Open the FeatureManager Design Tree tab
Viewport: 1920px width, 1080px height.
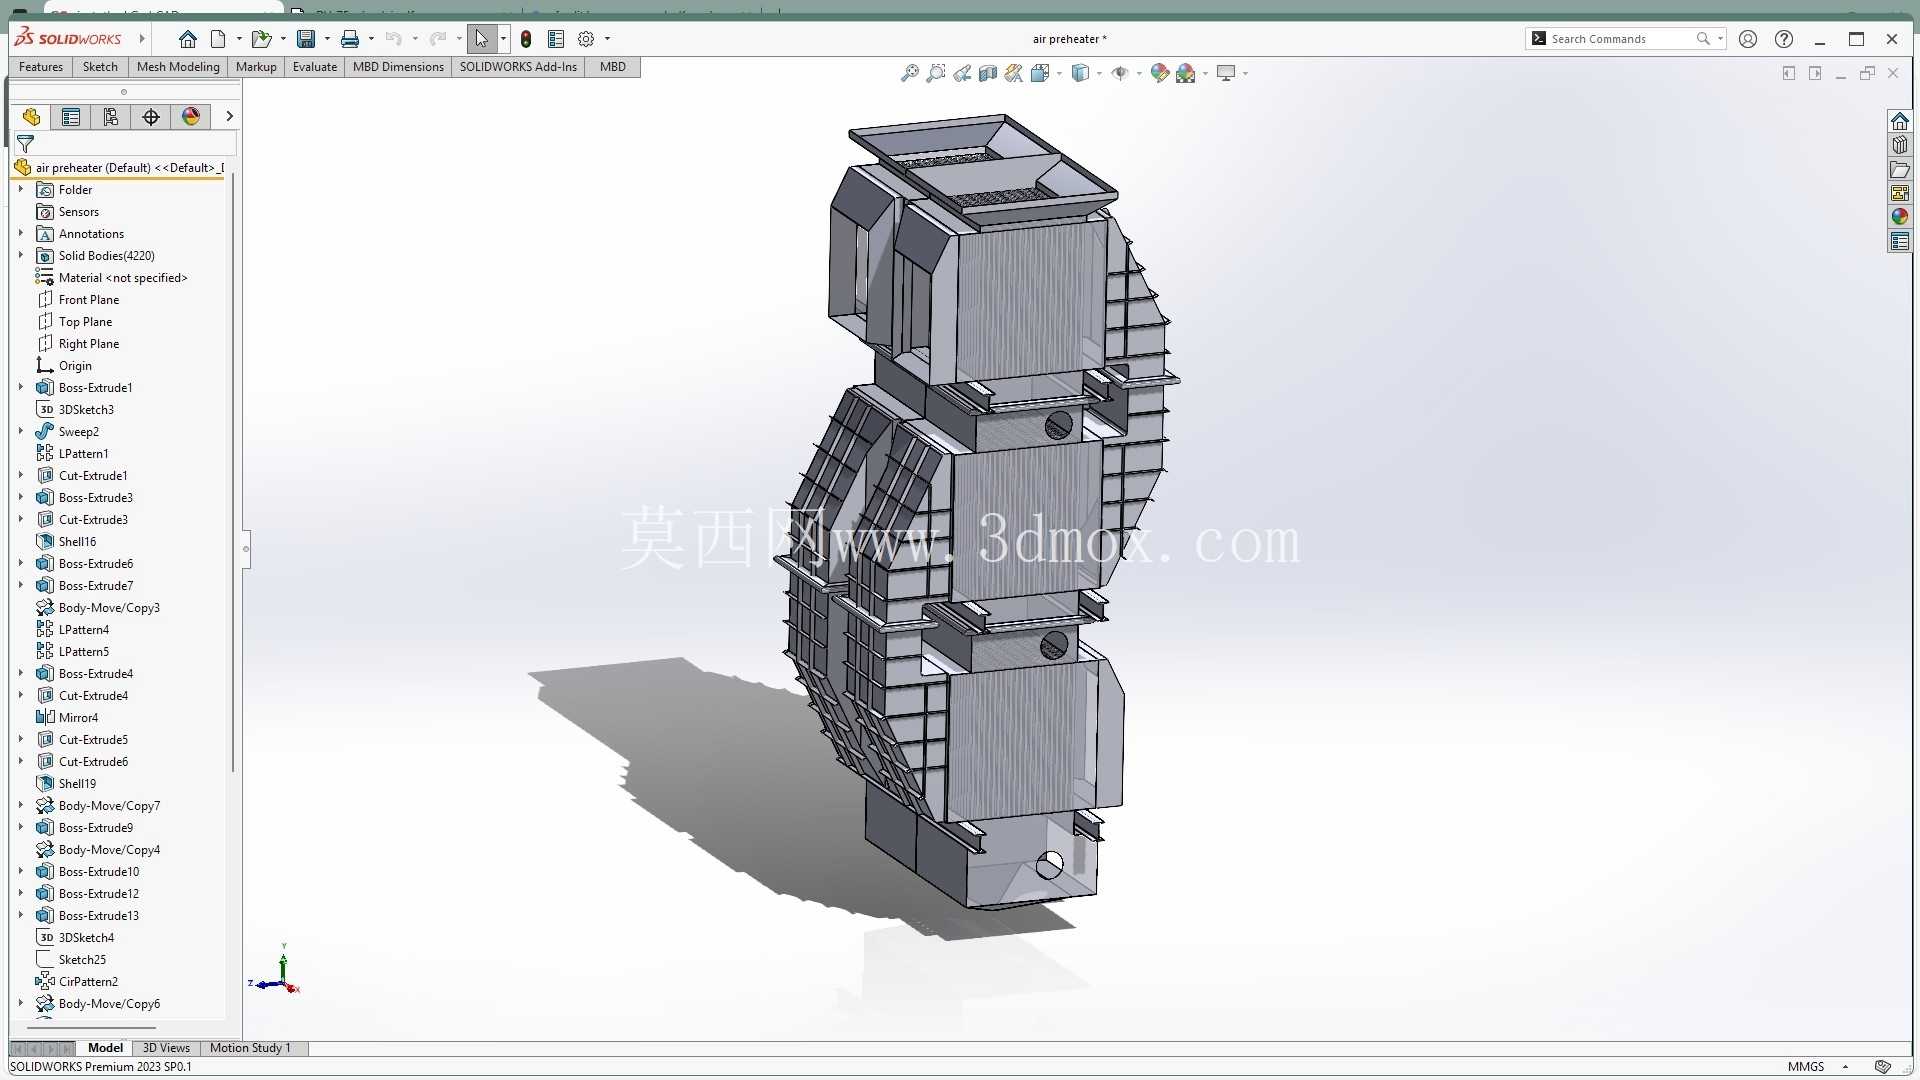[x=31, y=117]
